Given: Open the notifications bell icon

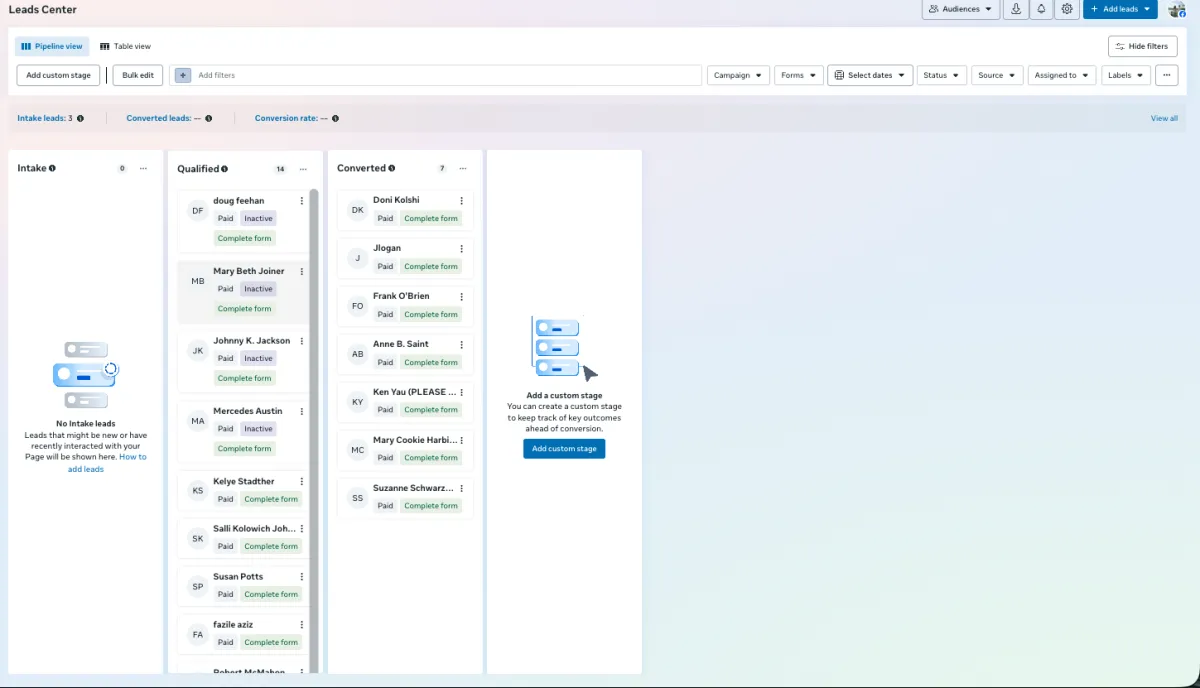Looking at the screenshot, I should pyautogui.click(x=1041, y=9).
